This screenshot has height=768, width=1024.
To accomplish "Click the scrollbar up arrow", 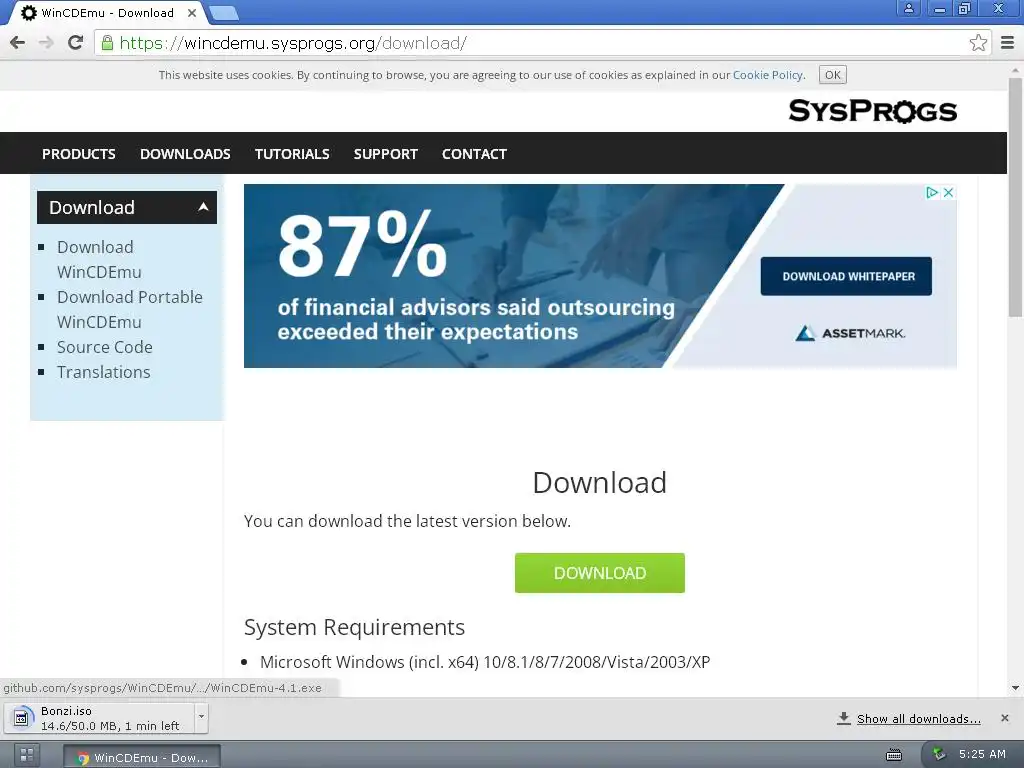I will click(x=1015, y=69).
